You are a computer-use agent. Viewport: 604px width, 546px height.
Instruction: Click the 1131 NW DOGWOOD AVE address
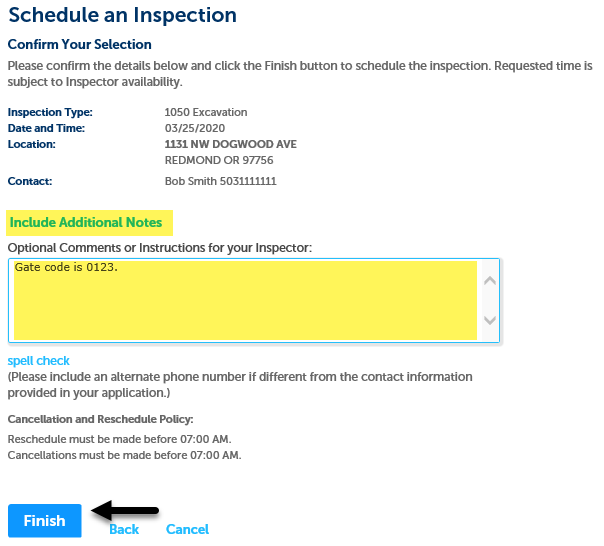click(x=230, y=144)
